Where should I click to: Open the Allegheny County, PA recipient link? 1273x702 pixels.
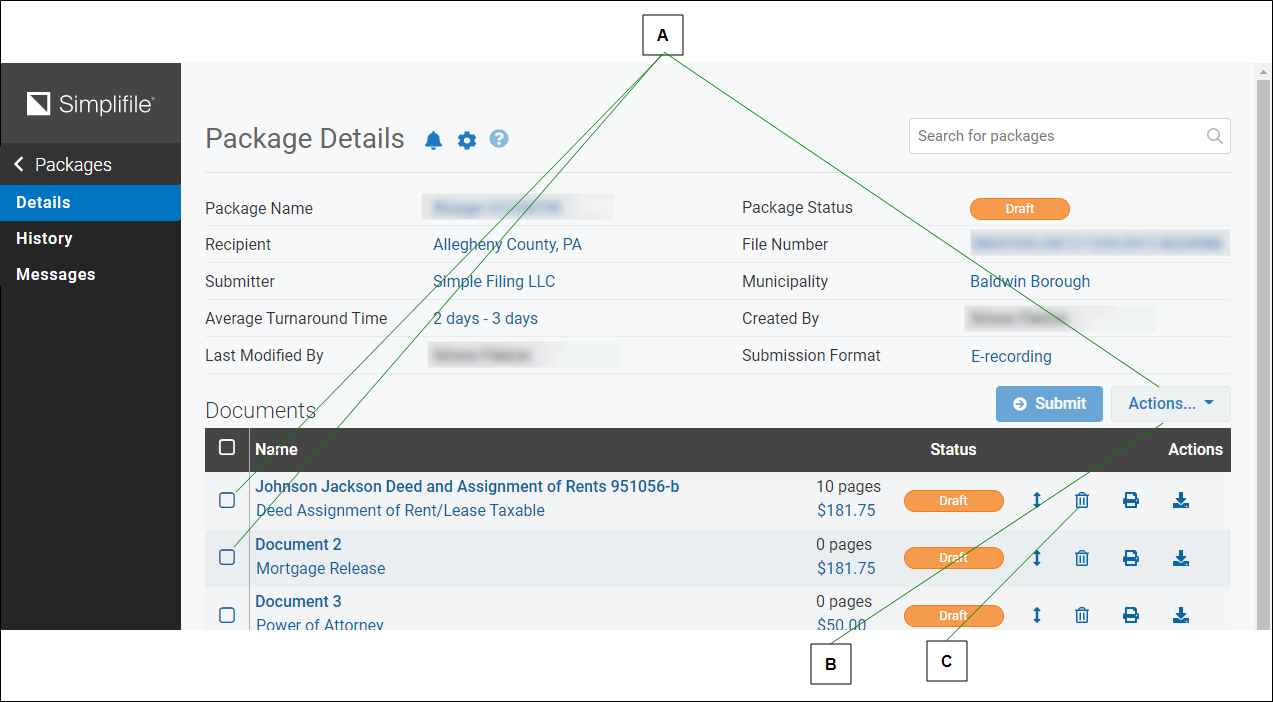[x=507, y=244]
